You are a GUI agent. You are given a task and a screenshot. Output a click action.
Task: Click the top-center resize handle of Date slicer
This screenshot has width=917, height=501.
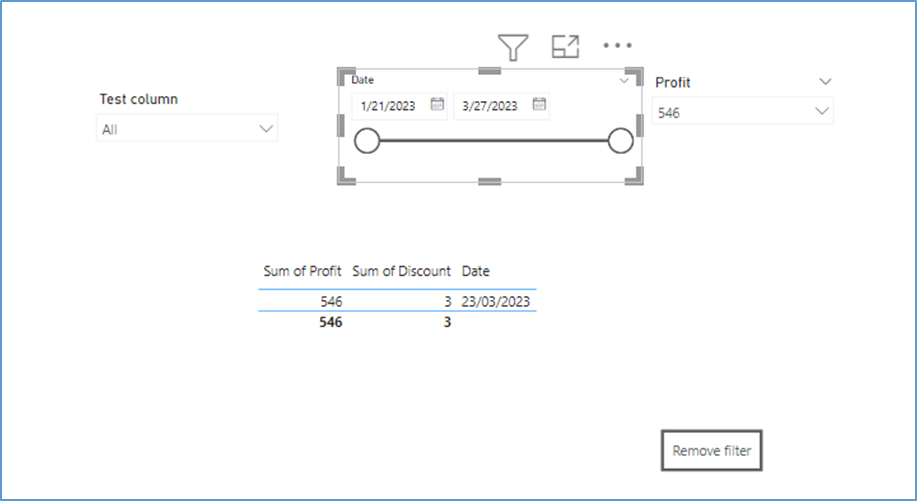click(489, 71)
